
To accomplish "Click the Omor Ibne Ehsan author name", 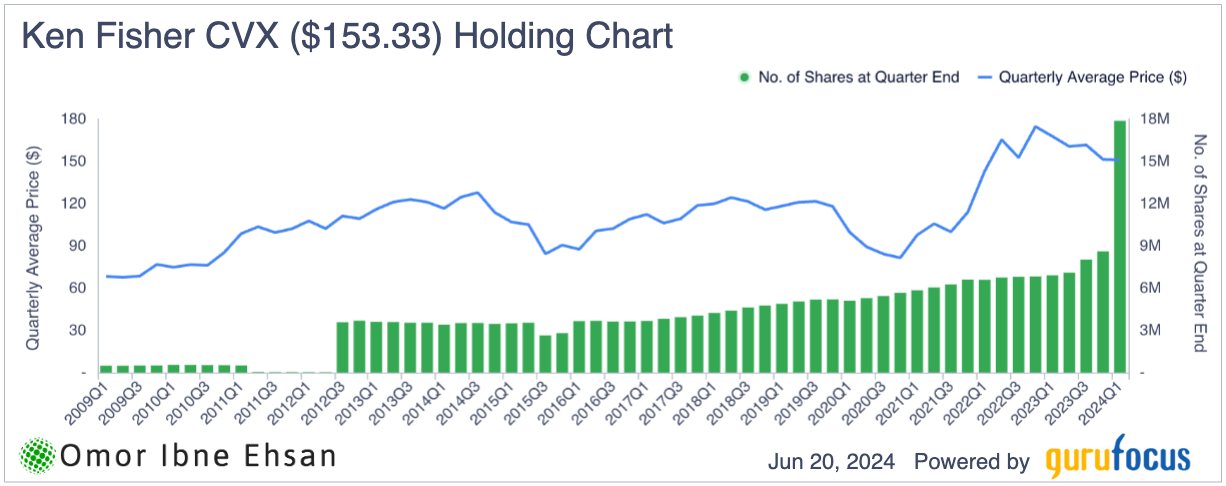I will (198, 457).
